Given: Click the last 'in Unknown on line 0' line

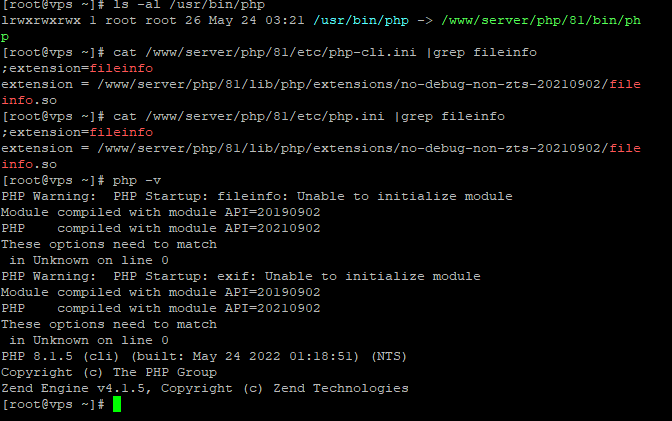Looking at the screenshot, I should 88,340.
